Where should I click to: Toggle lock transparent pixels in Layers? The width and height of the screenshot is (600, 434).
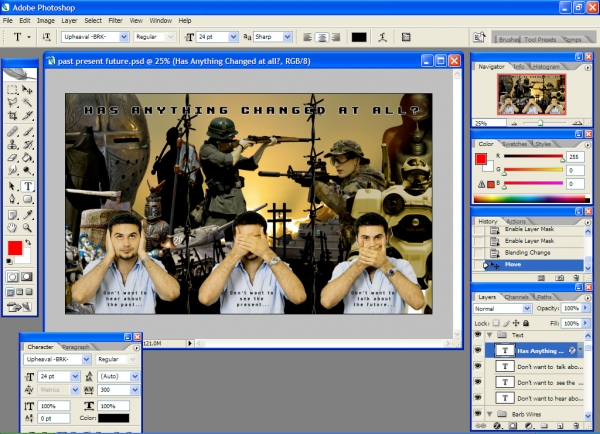[496, 323]
